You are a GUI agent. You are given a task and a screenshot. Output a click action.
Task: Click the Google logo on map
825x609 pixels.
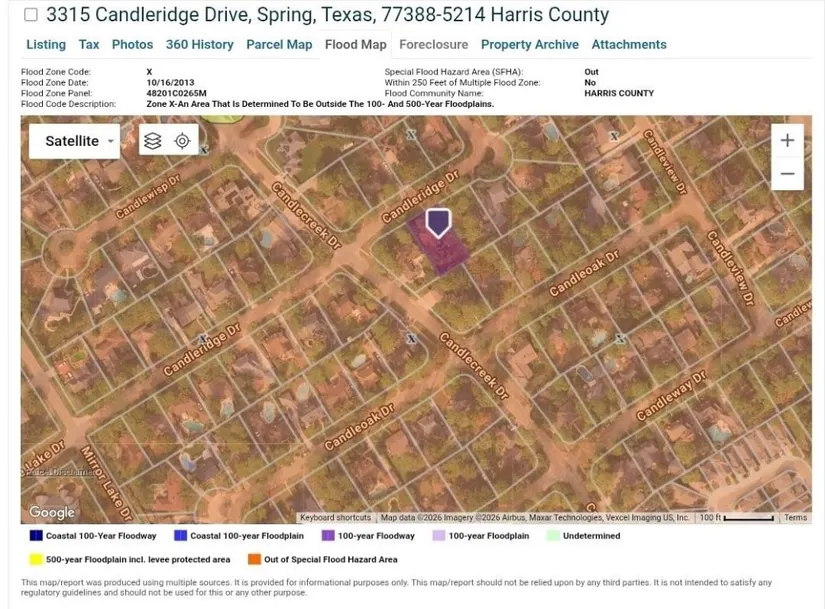(x=52, y=512)
